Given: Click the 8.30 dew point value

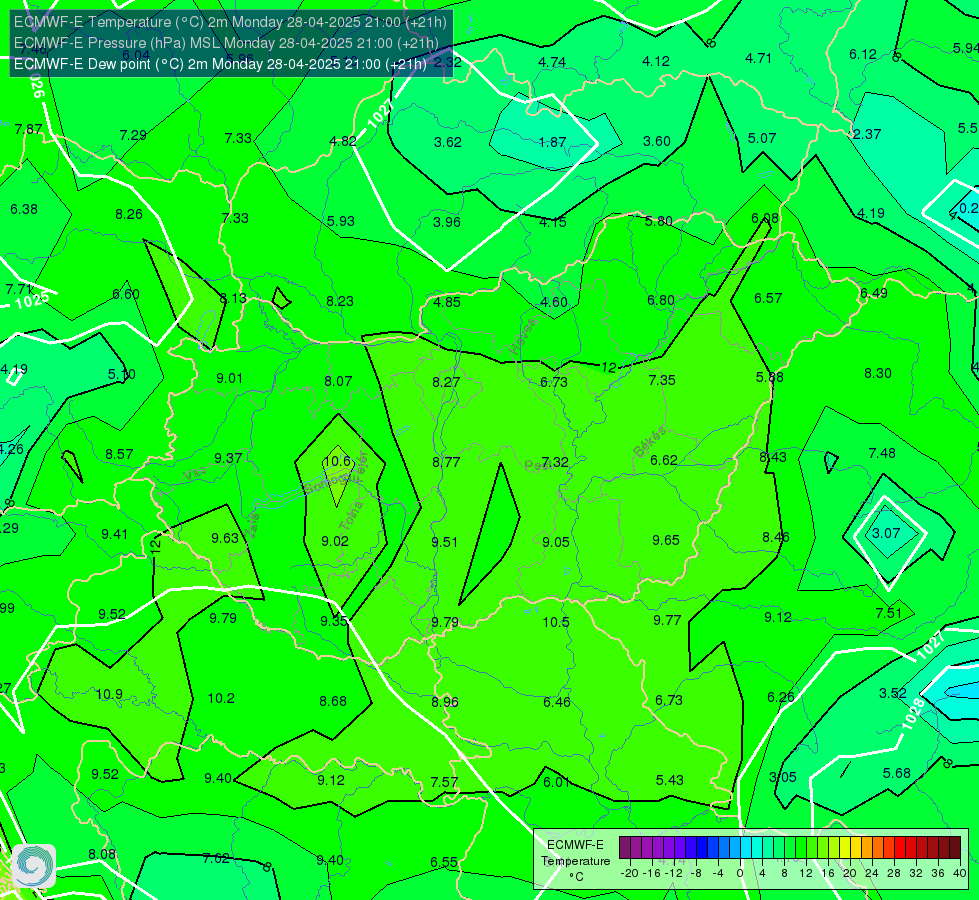Looking at the screenshot, I should [877, 373].
